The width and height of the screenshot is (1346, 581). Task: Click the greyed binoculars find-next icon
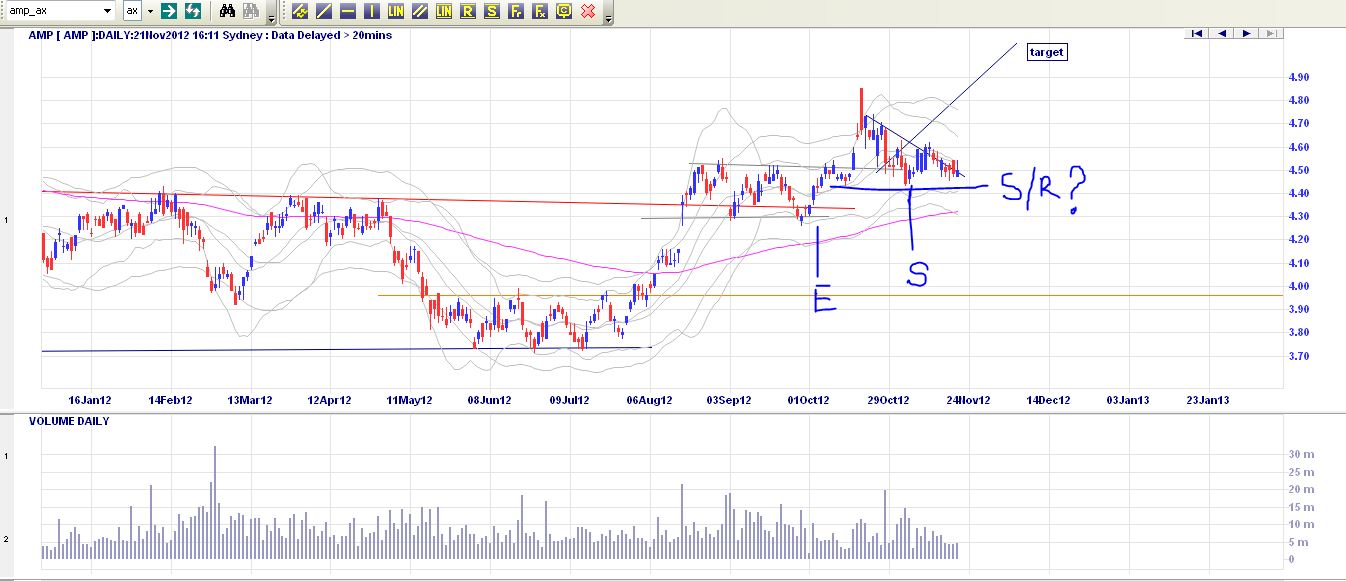coord(251,11)
